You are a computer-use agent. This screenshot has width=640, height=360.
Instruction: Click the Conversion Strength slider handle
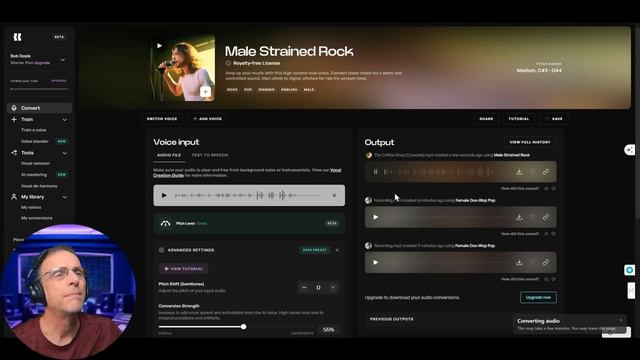(x=243, y=327)
